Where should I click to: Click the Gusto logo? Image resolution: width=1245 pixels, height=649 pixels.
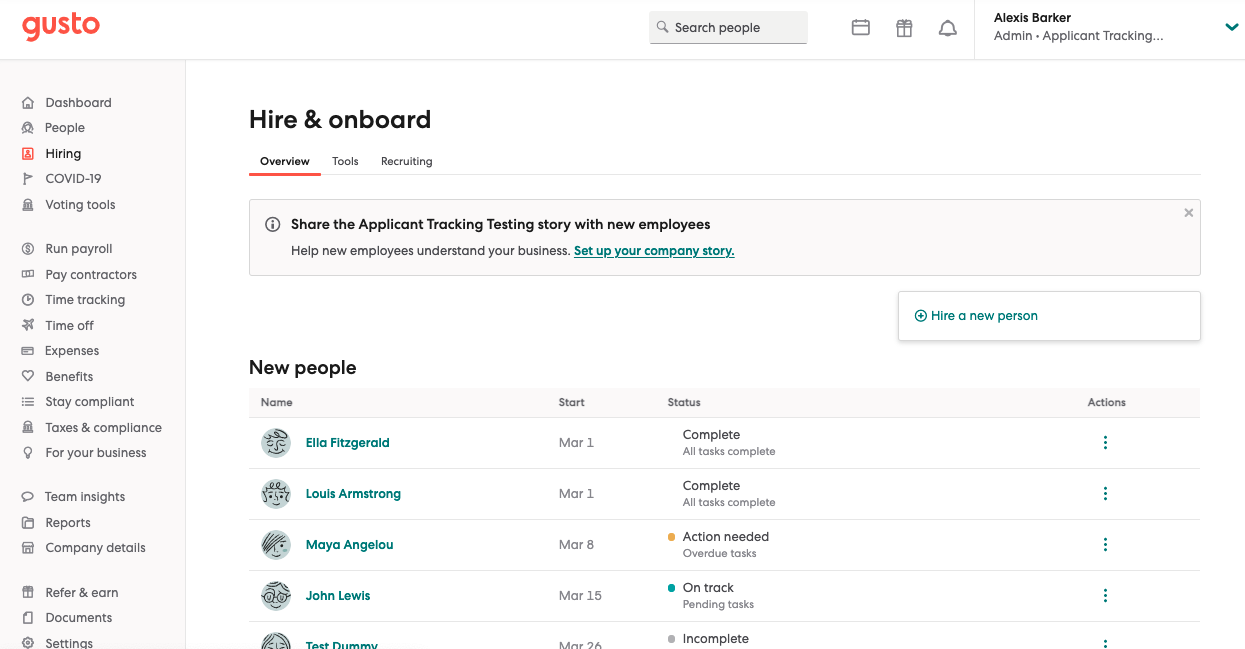tap(61, 26)
